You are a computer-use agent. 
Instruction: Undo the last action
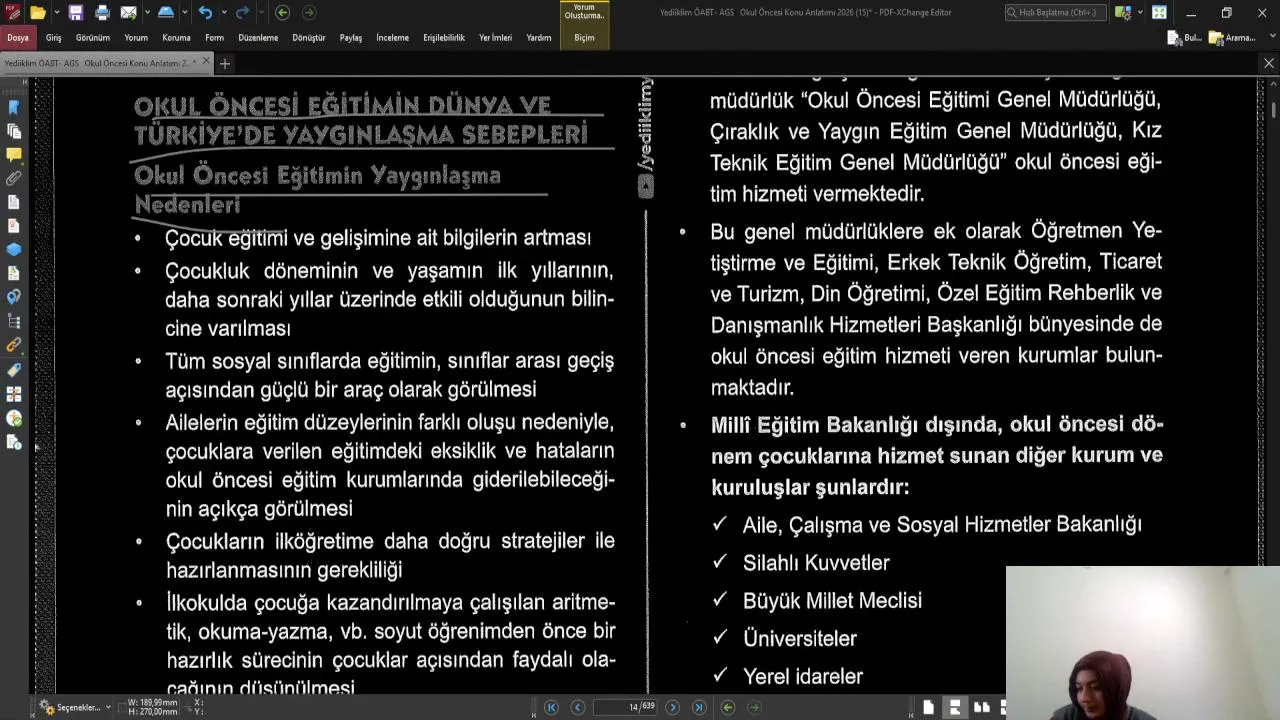205,13
